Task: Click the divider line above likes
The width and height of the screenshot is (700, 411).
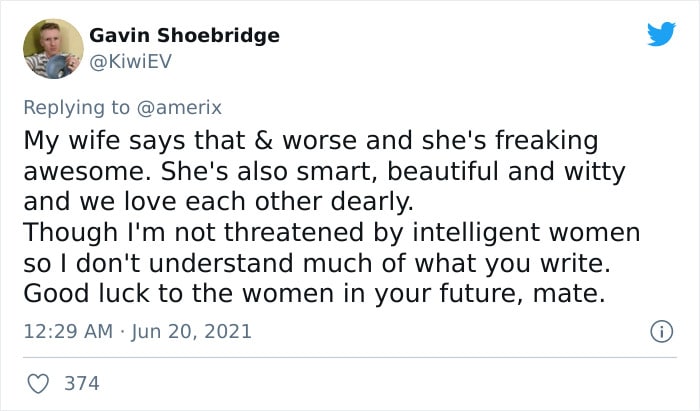Action: 350,357
